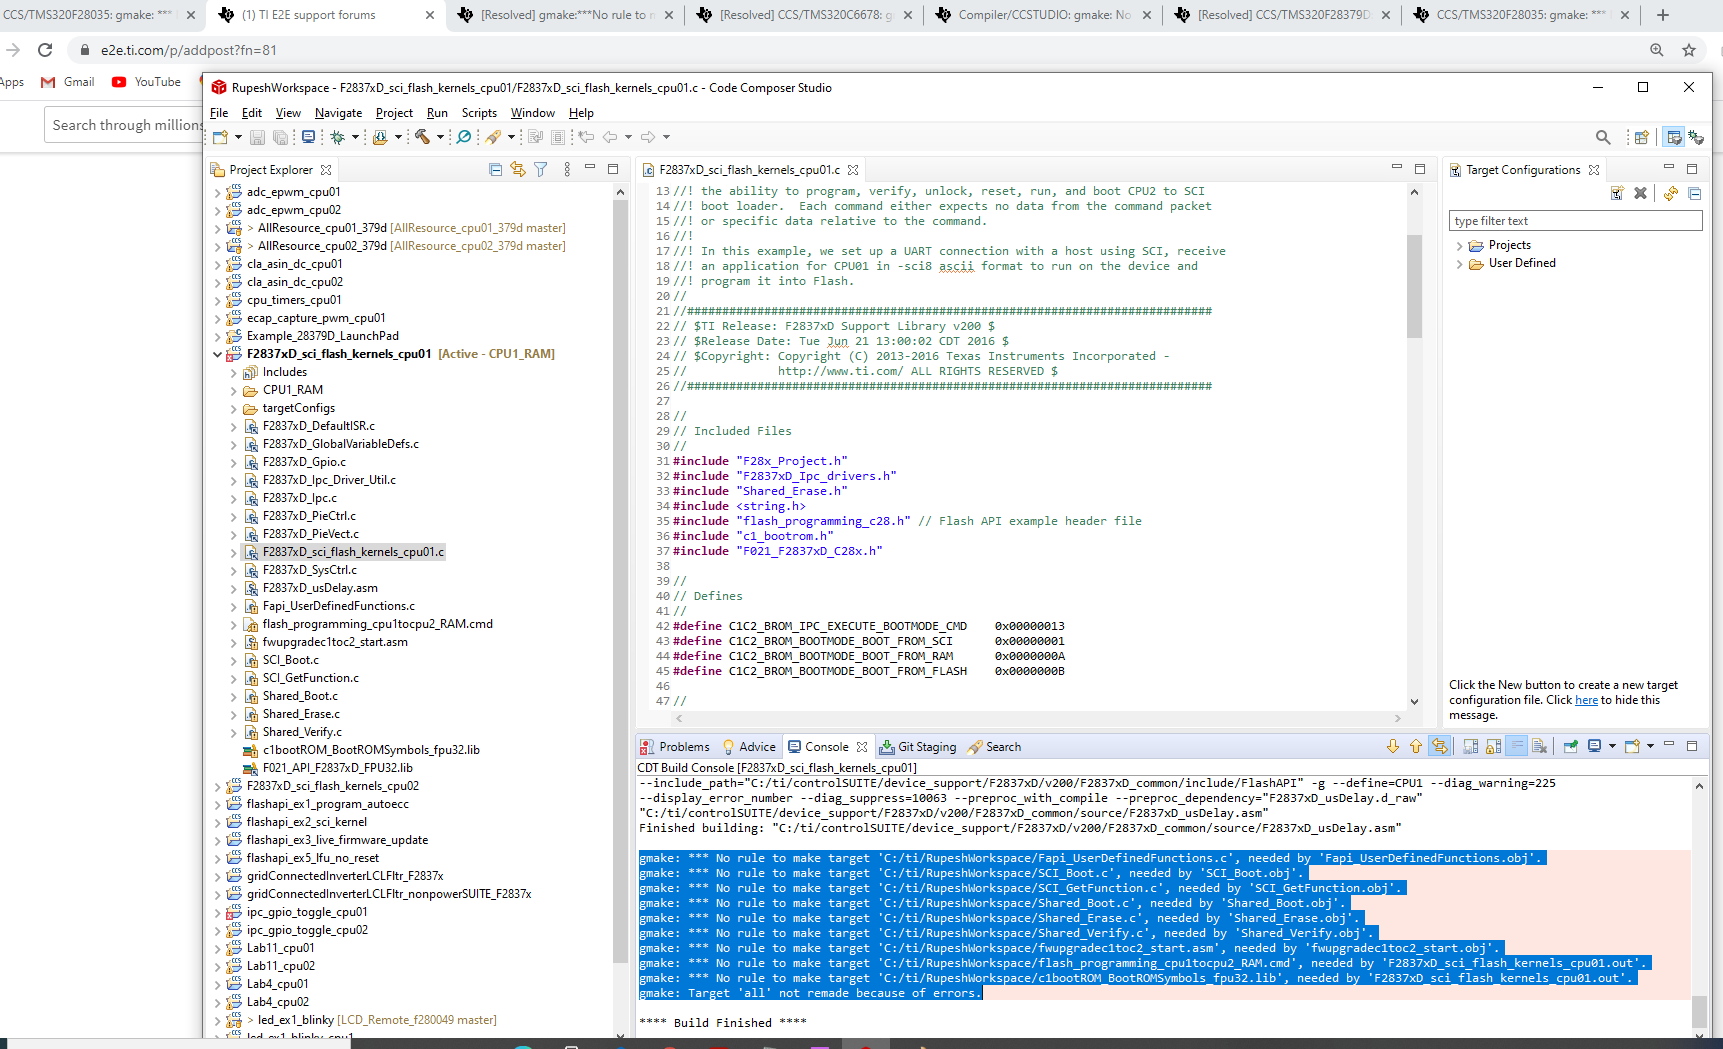This screenshot has height=1049, width=1723.
Task: Collapse F2837xD_sci_flash_kernels_cpu01 project tree
Action: [x=218, y=354]
